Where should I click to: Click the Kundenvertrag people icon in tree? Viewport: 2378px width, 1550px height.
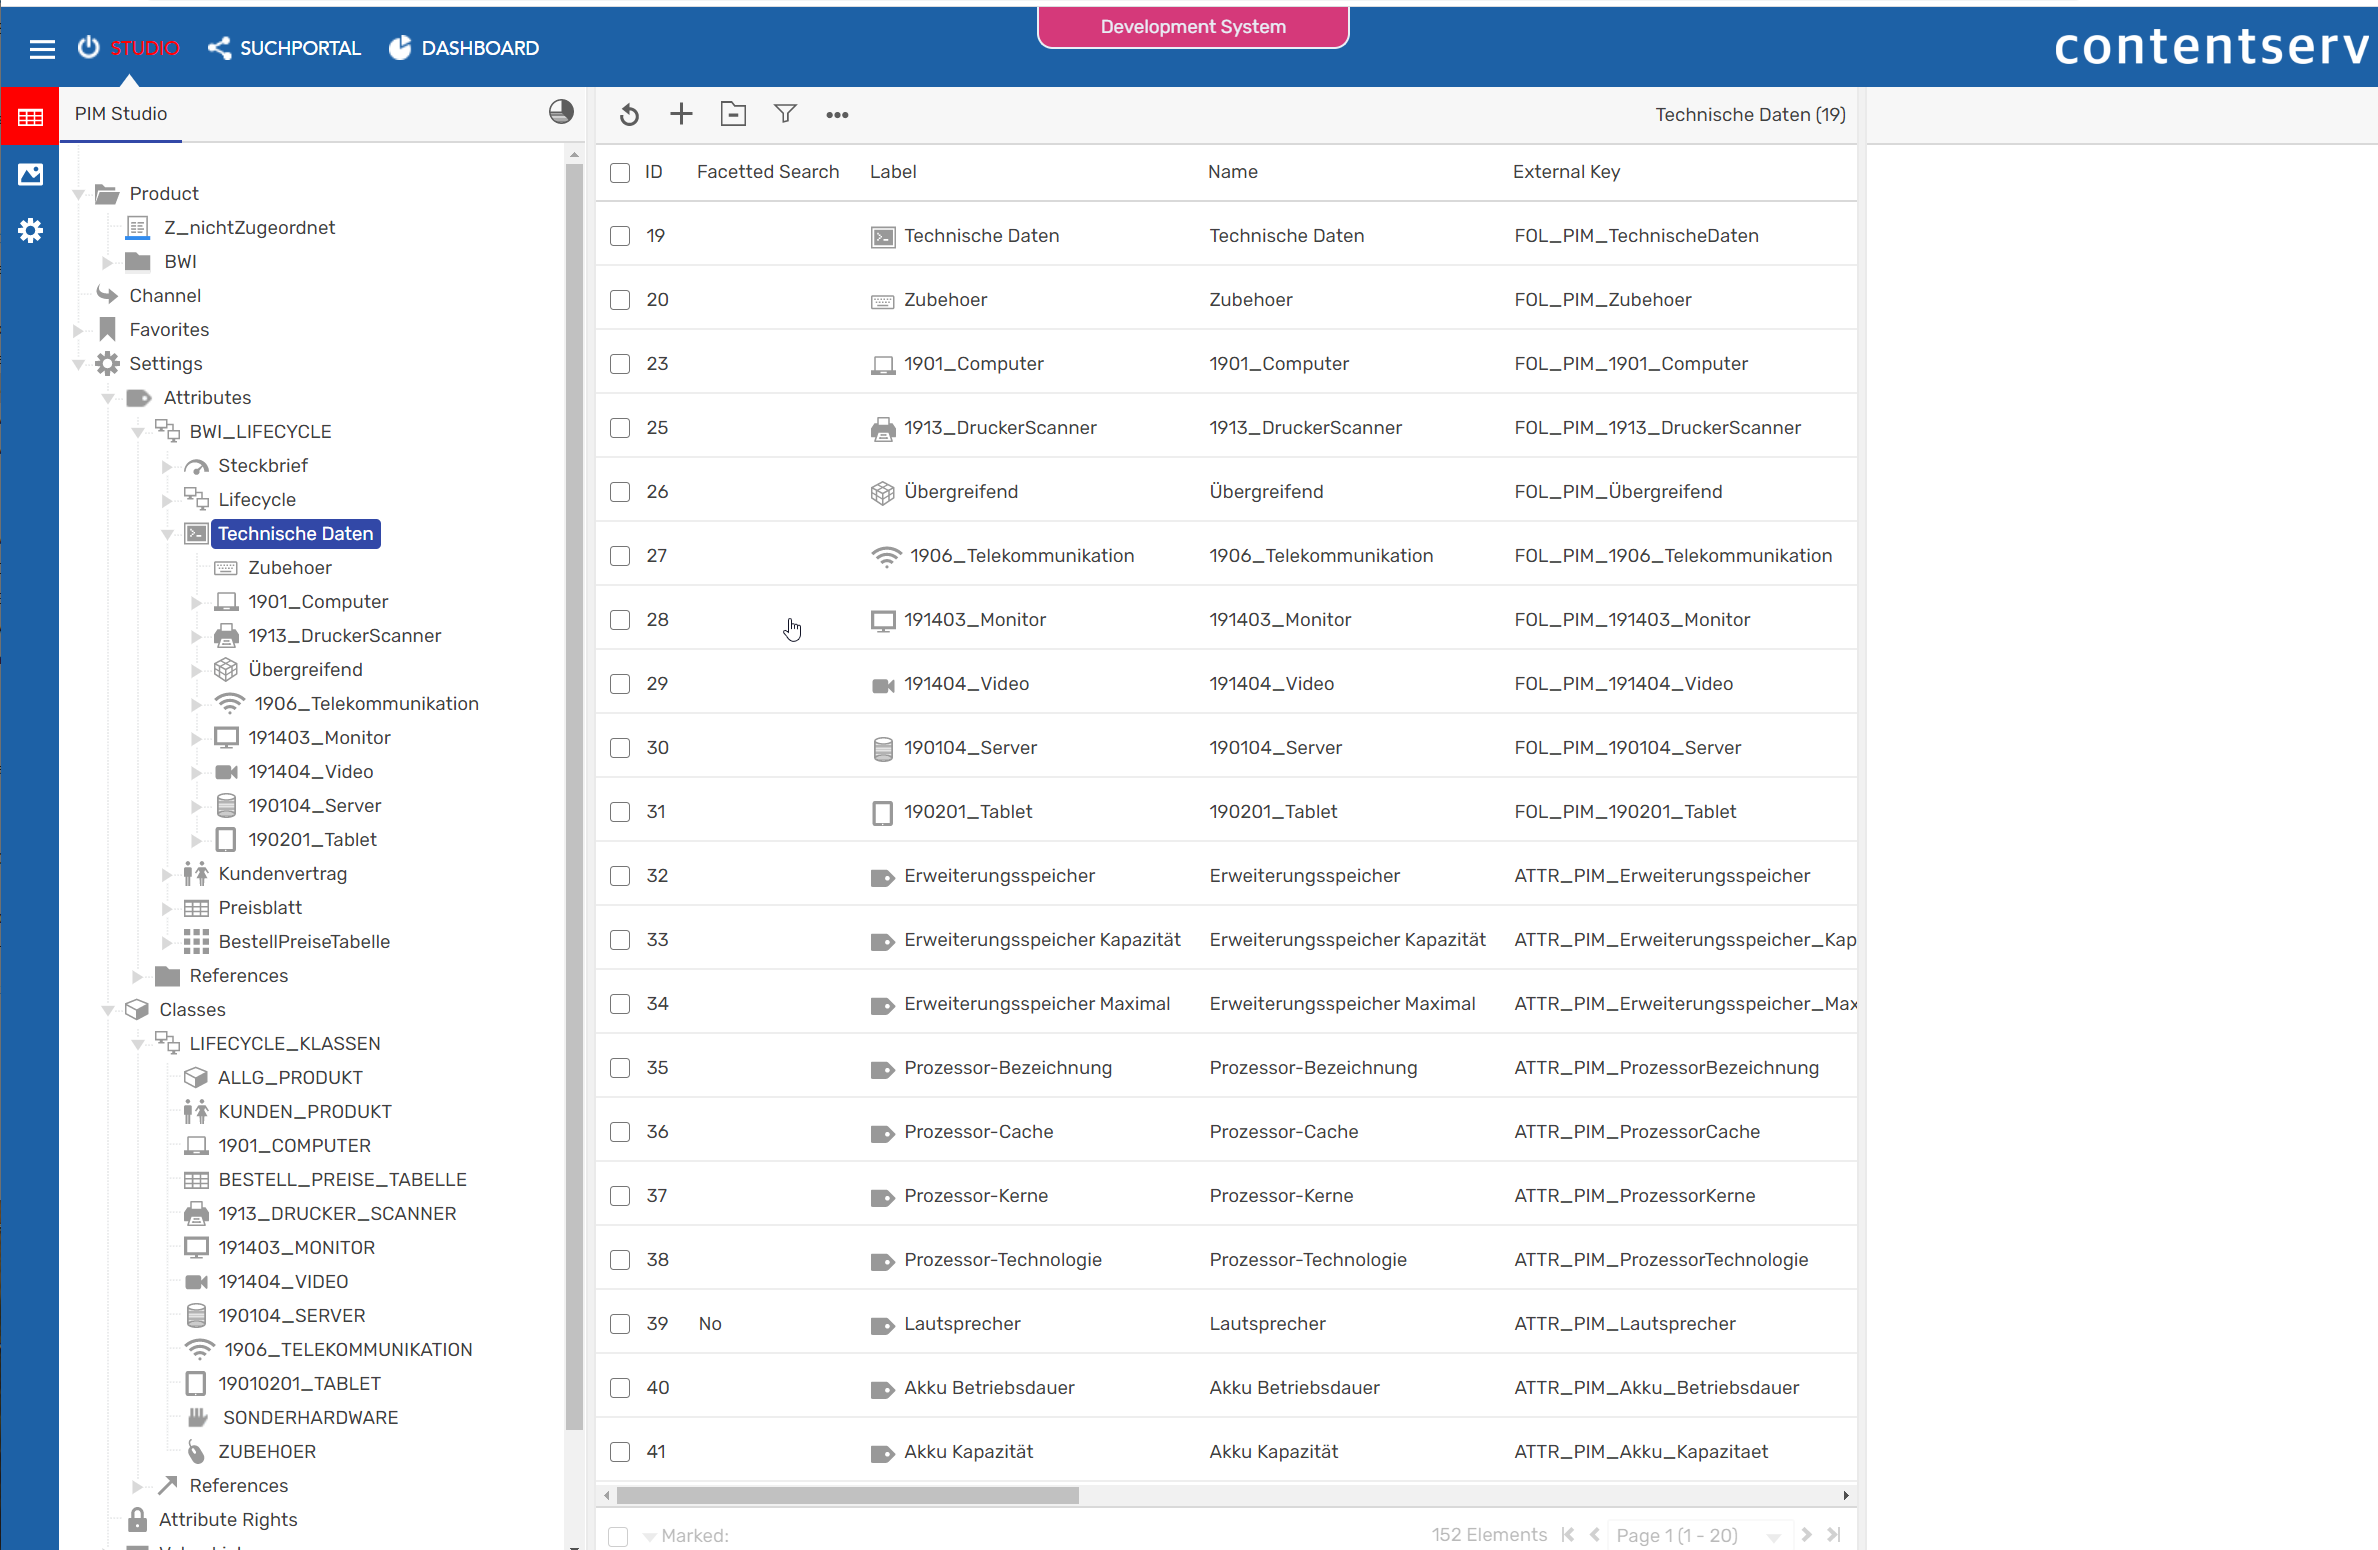(196, 874)
